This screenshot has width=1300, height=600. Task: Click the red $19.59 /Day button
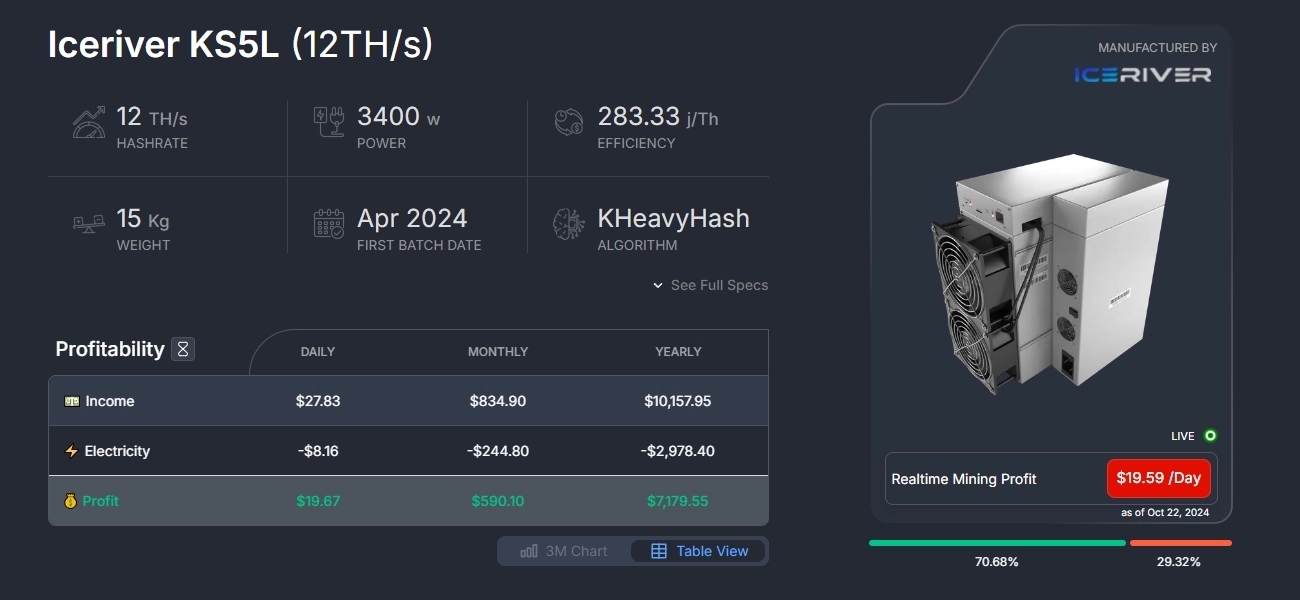point(1158,478)
